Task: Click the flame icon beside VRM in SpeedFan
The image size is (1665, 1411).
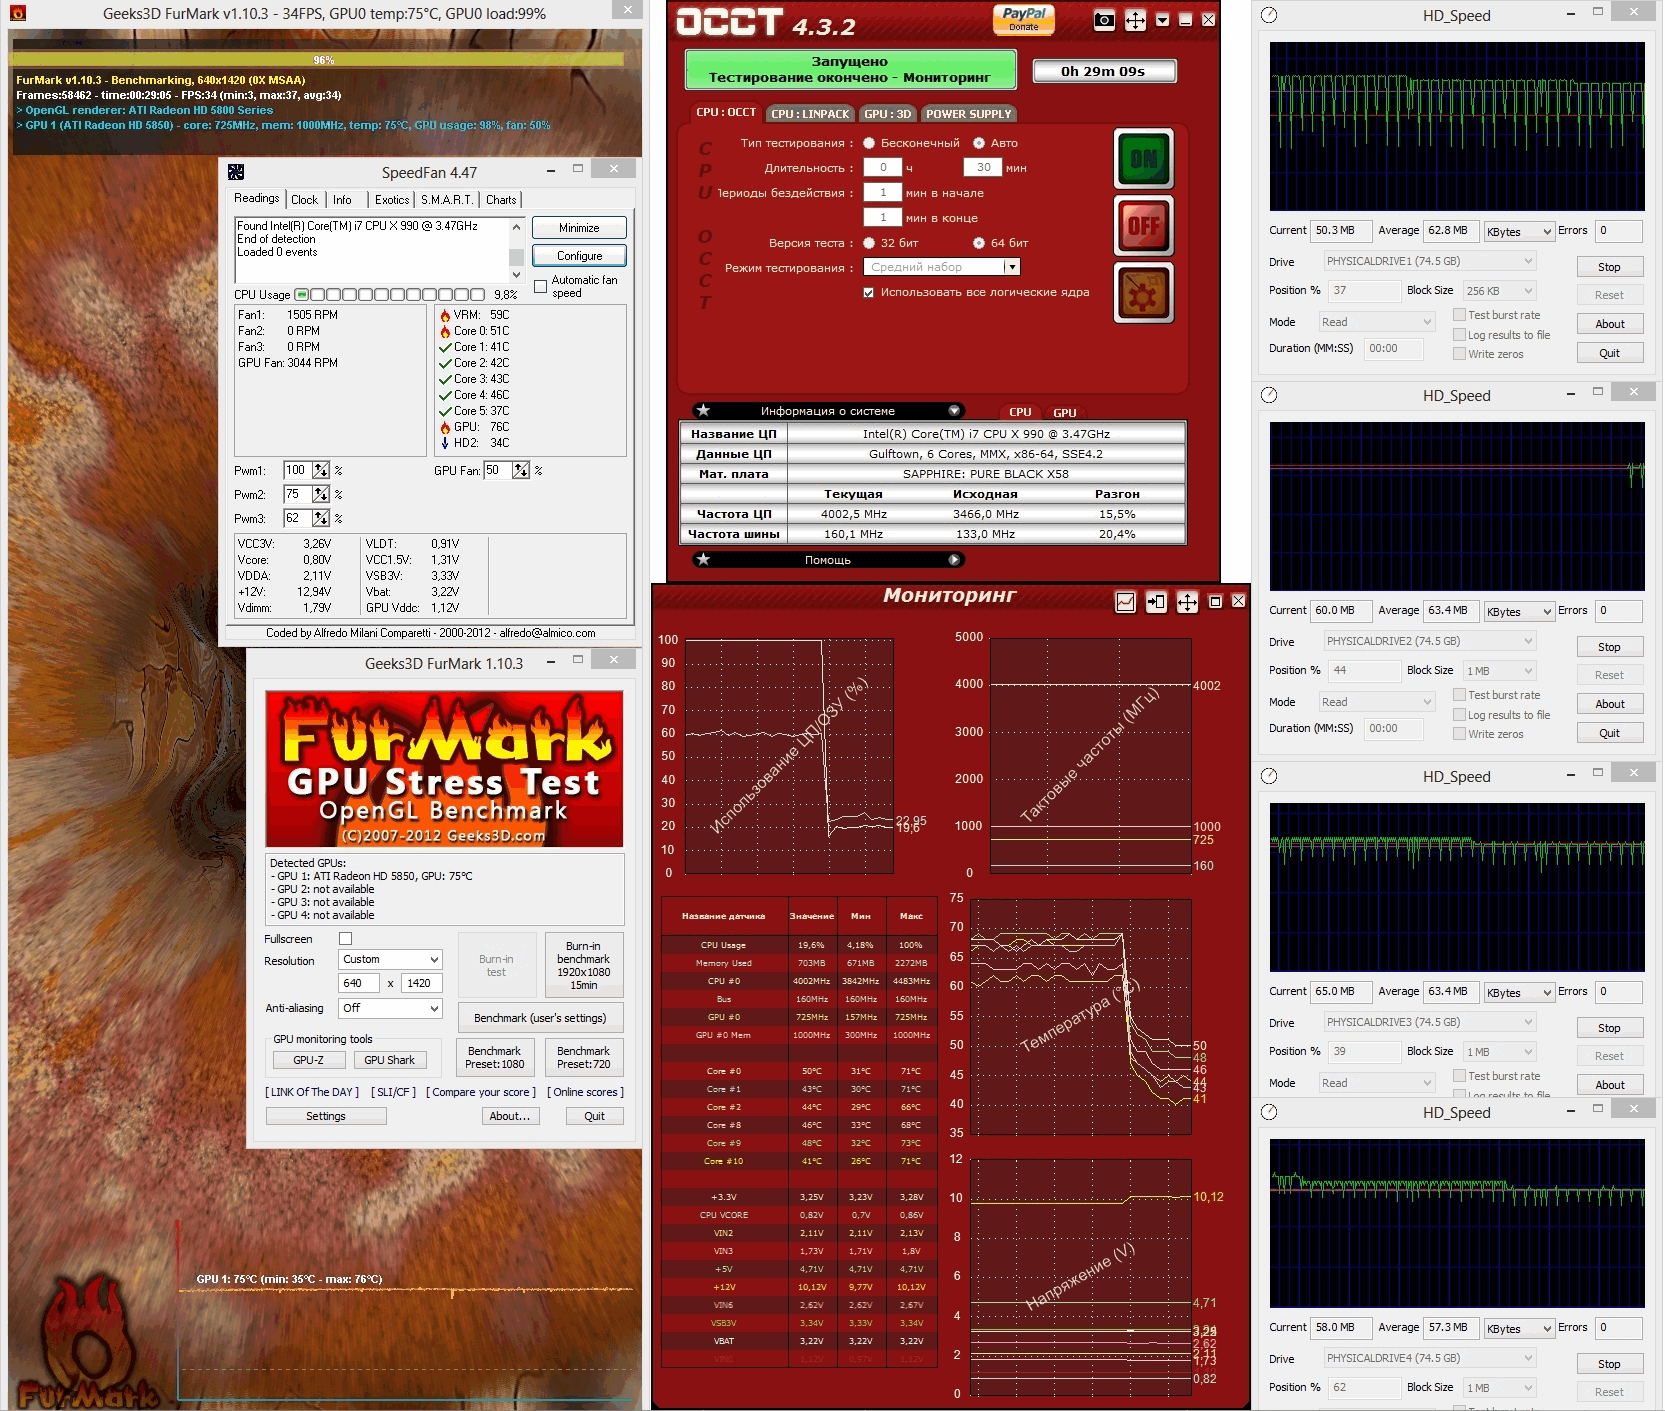Action: coord(445,315)
